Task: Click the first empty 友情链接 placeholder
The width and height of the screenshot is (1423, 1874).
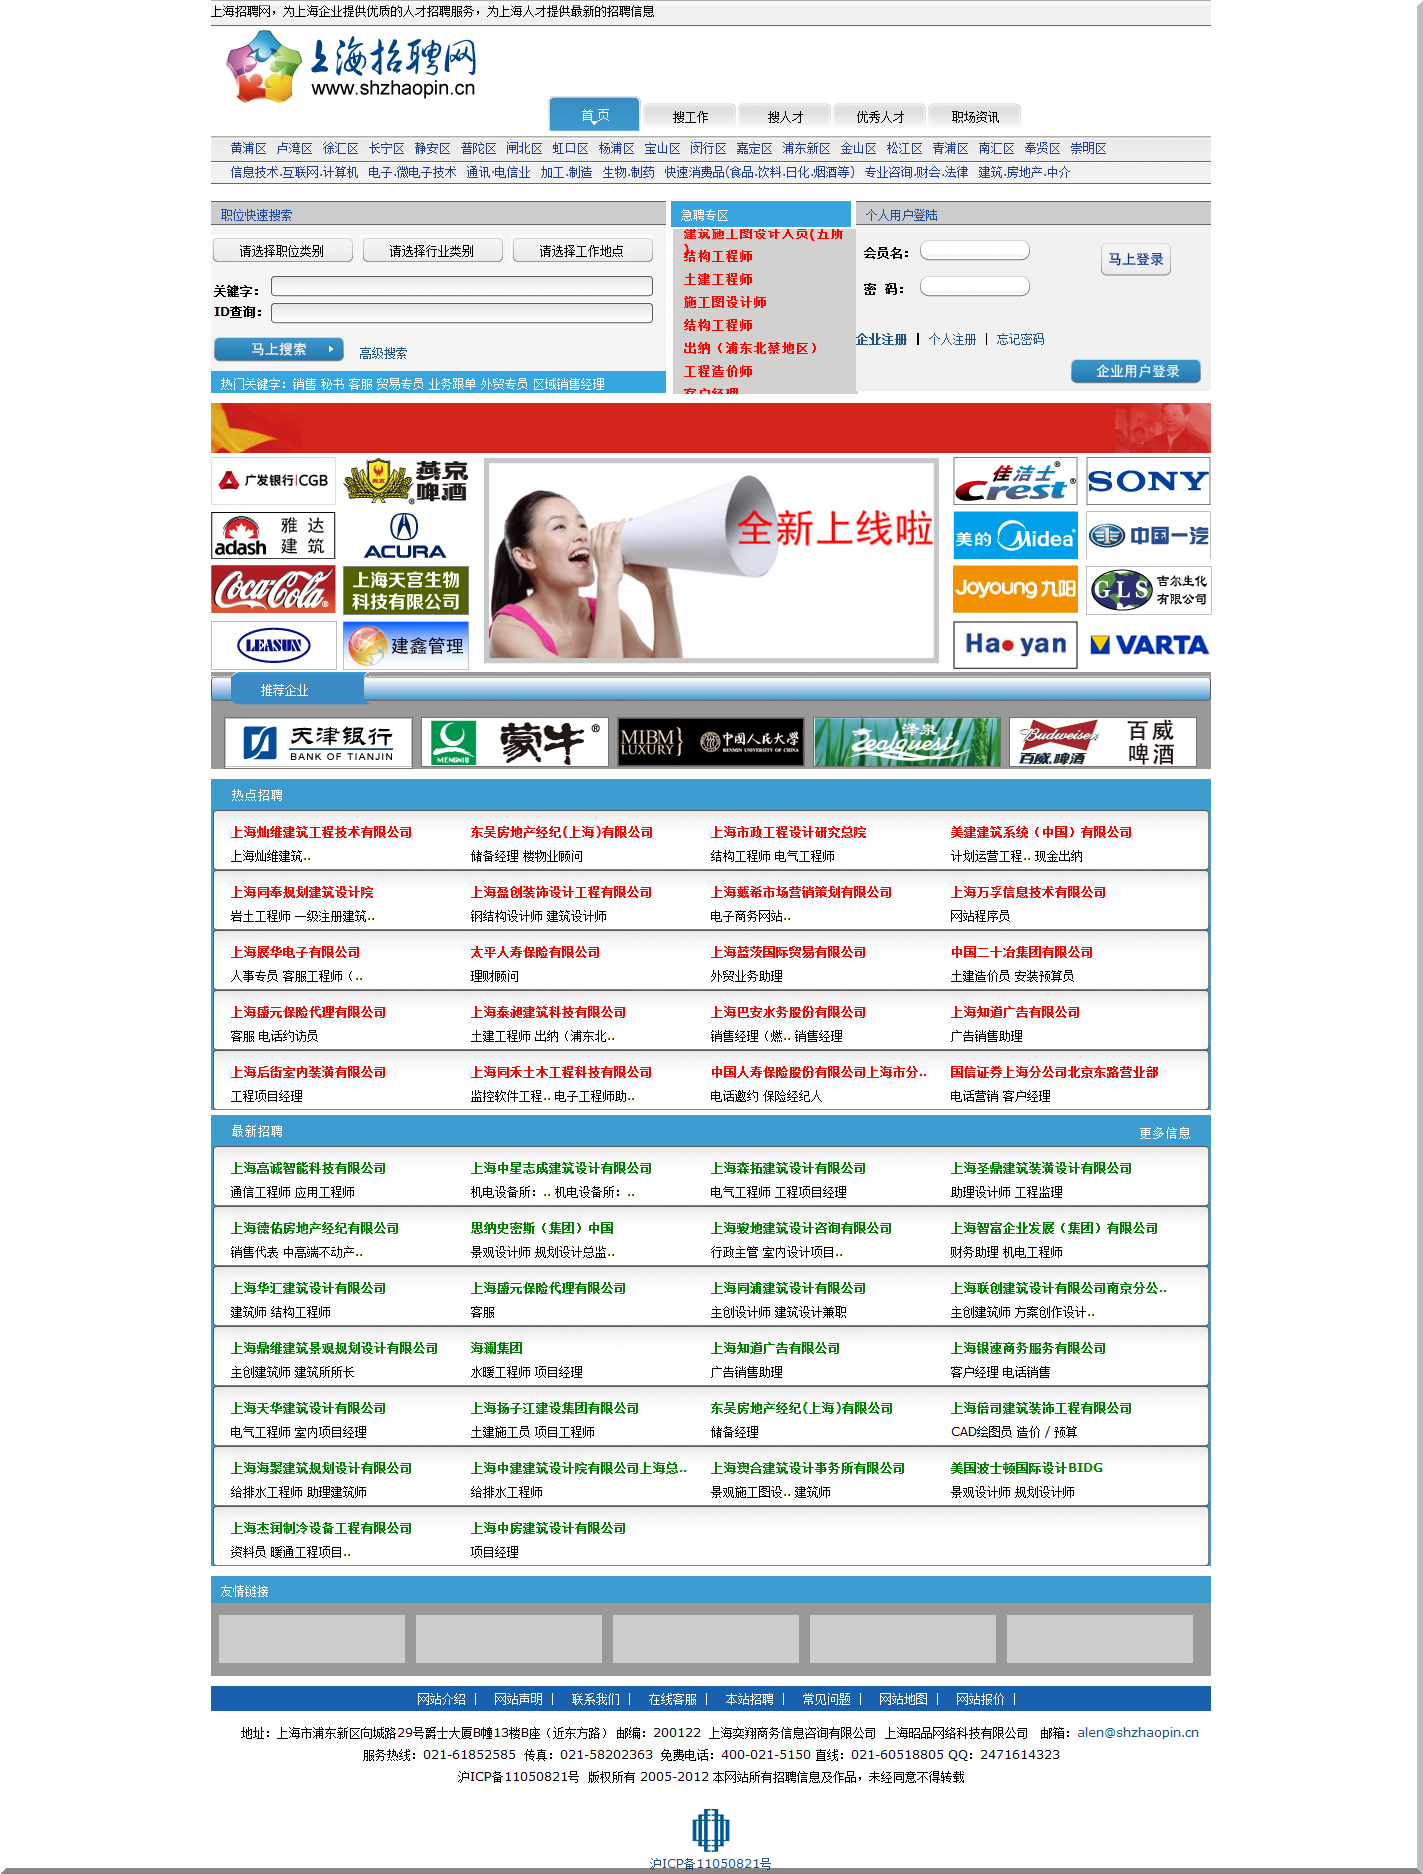Action: coord(312,1639)
